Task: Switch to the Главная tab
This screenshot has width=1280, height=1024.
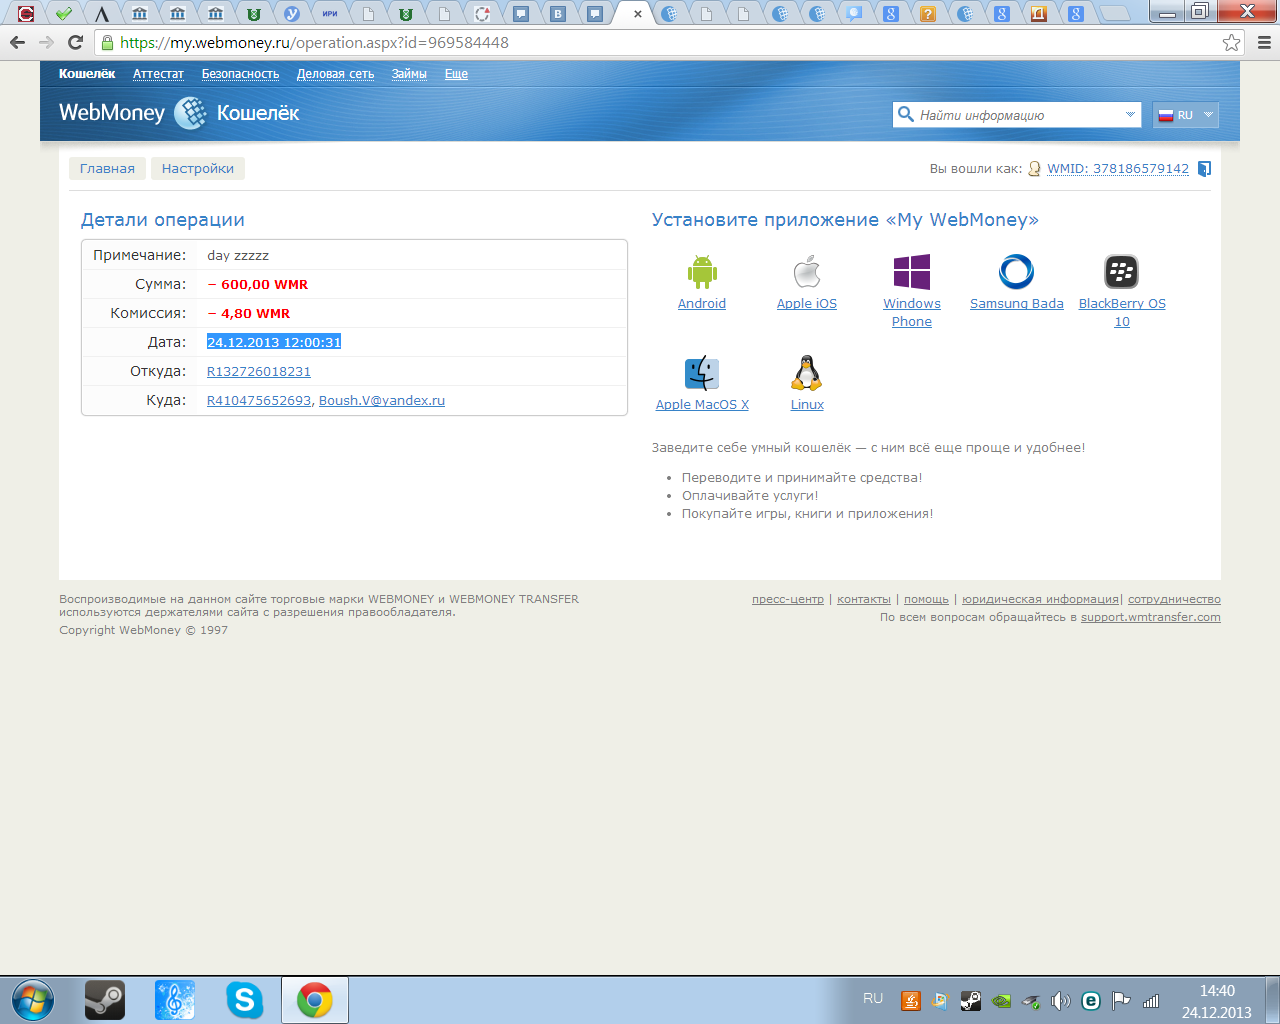Action: click(107, 168)
